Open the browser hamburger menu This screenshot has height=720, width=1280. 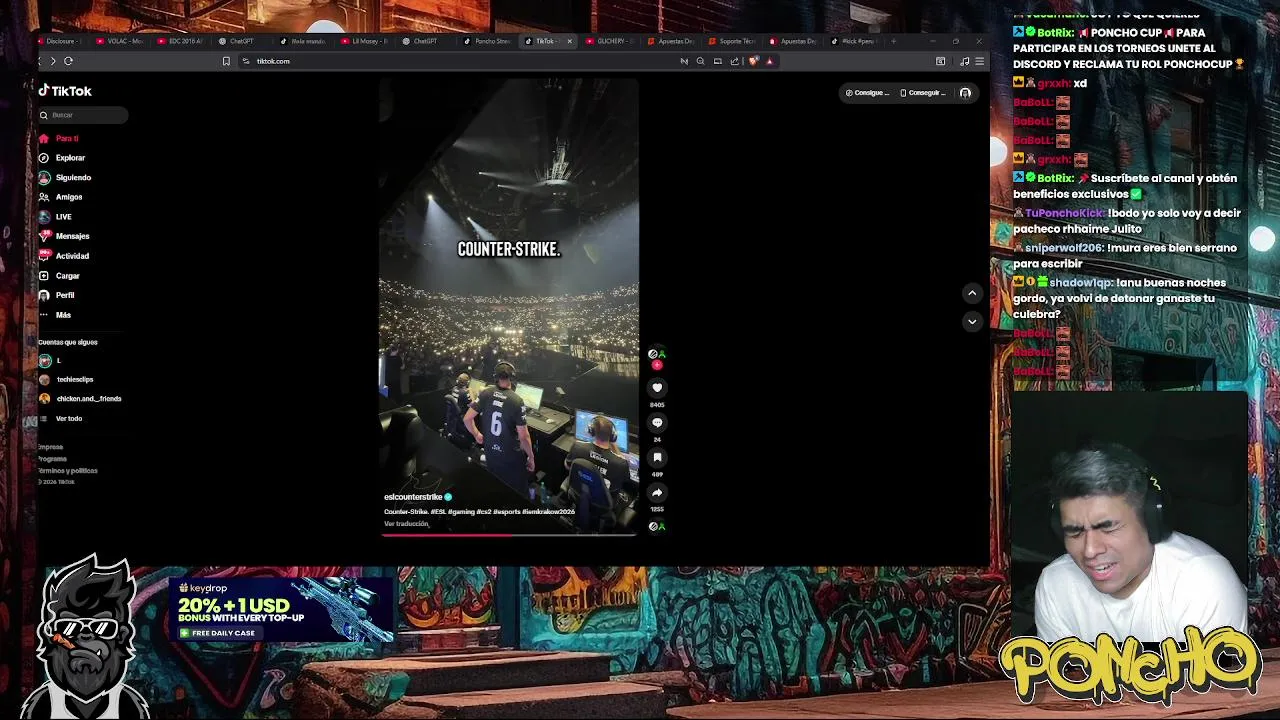coord(980,61)
